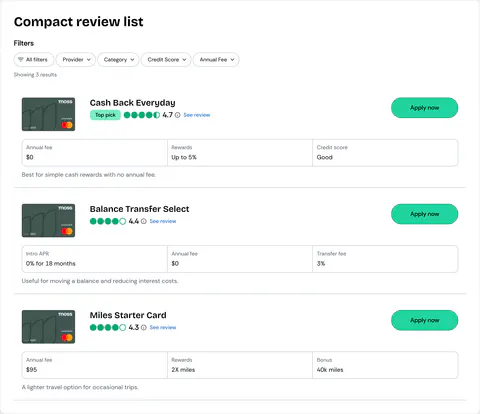This screenshot has height=414, width=480.
Task: Click the Balance Transfer Select rating circles
Action: point(108,221)
